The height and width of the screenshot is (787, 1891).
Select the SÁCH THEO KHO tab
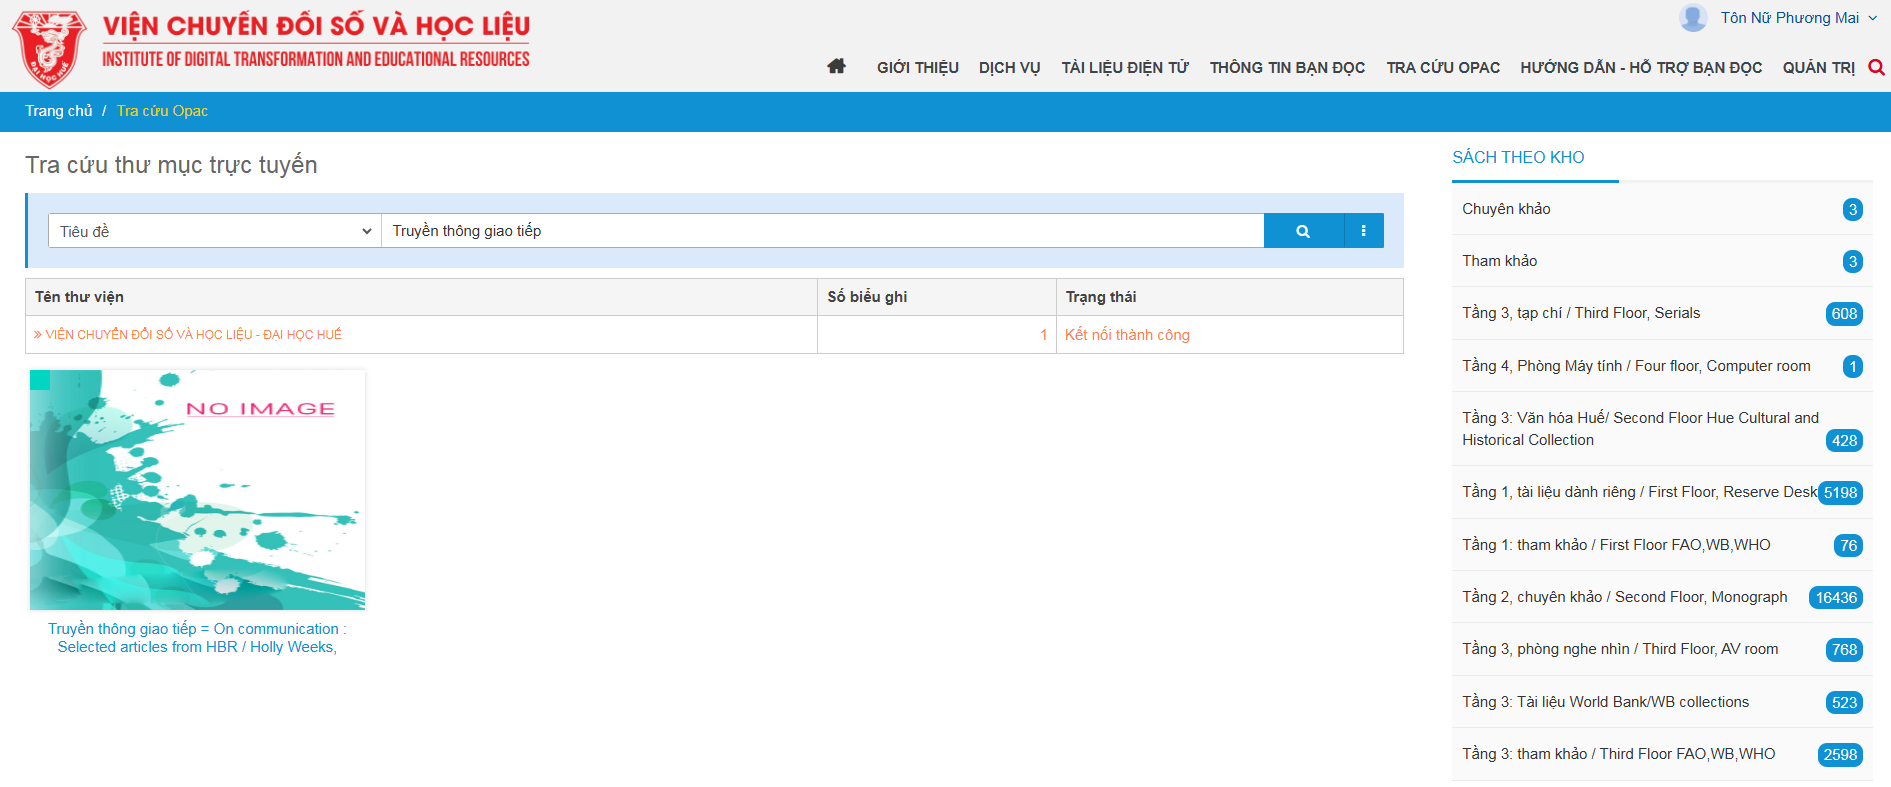[1517, 158]
